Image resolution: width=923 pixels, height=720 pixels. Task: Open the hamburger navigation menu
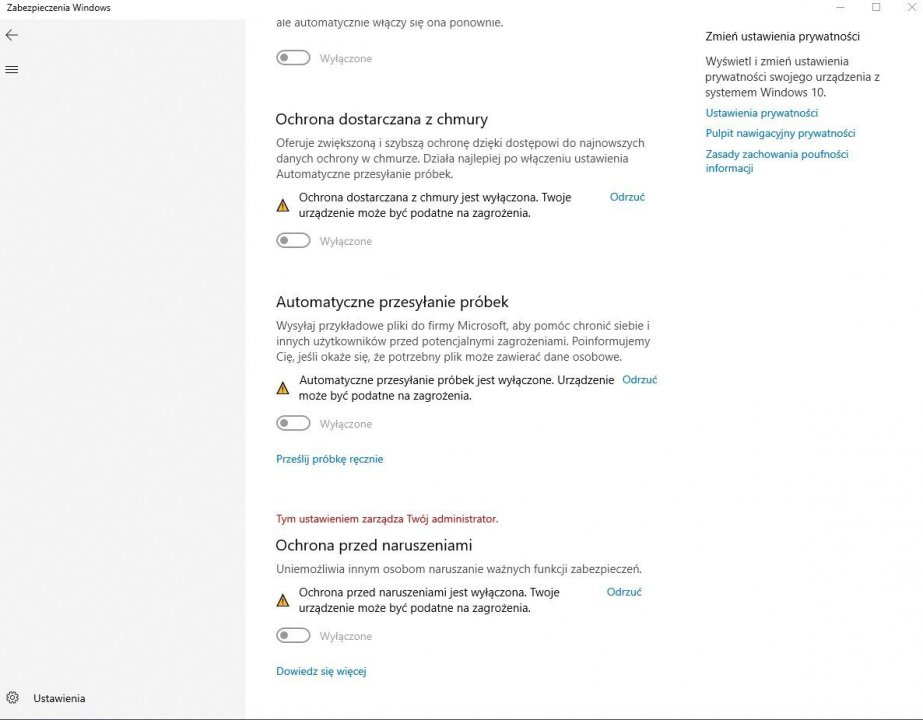pos(12,69)
